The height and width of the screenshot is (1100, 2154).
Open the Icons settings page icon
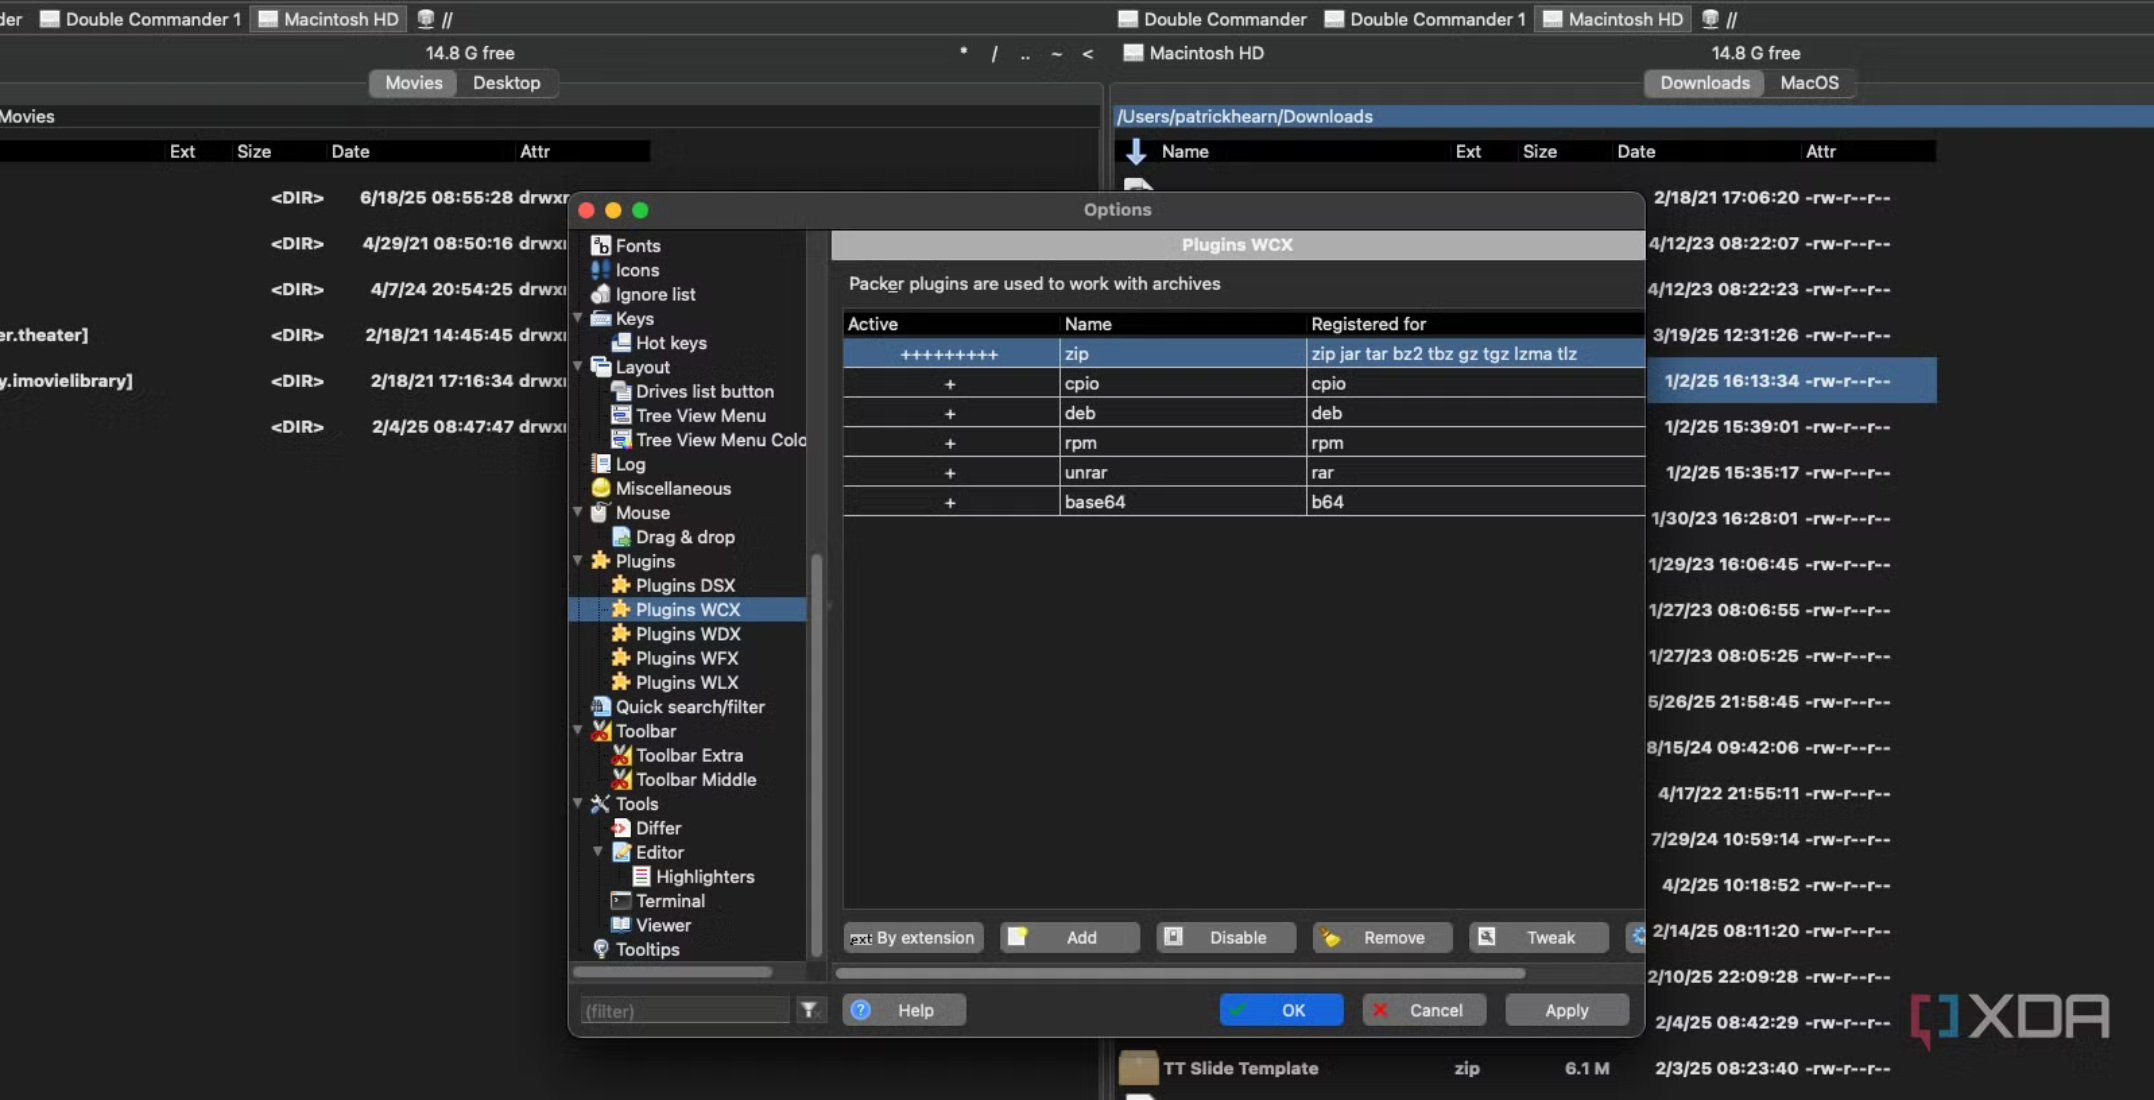600,270
